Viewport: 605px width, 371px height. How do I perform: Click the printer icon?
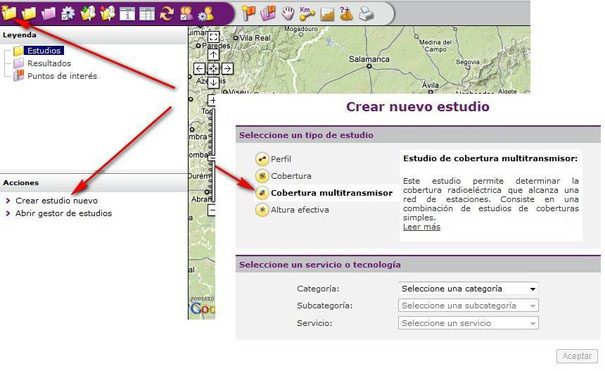(x=366, y=14)
